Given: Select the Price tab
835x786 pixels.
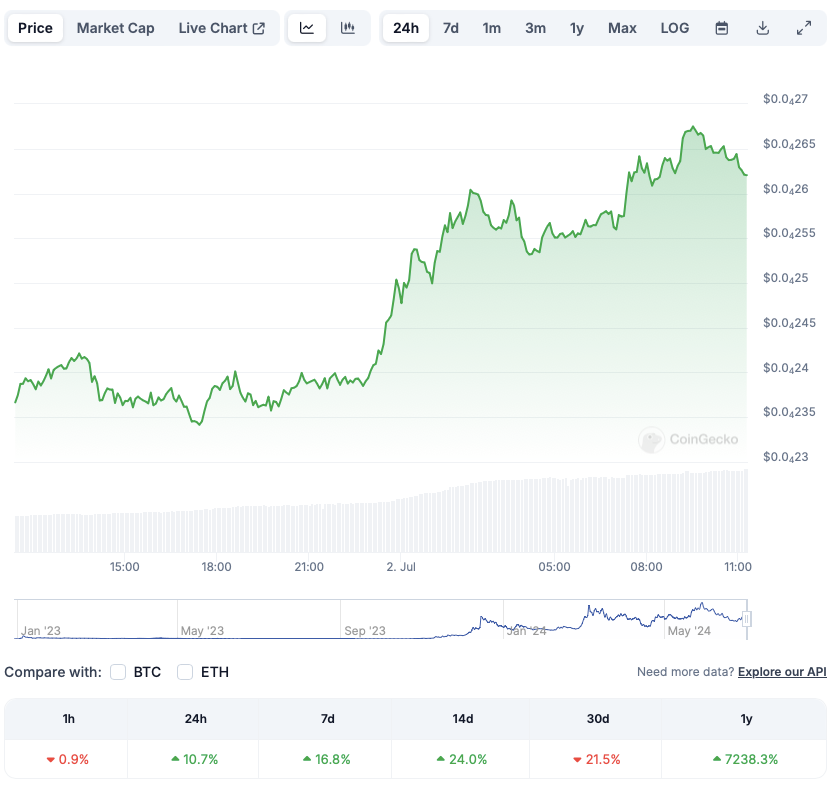Looking at the screenshot, I should (35, 28).
